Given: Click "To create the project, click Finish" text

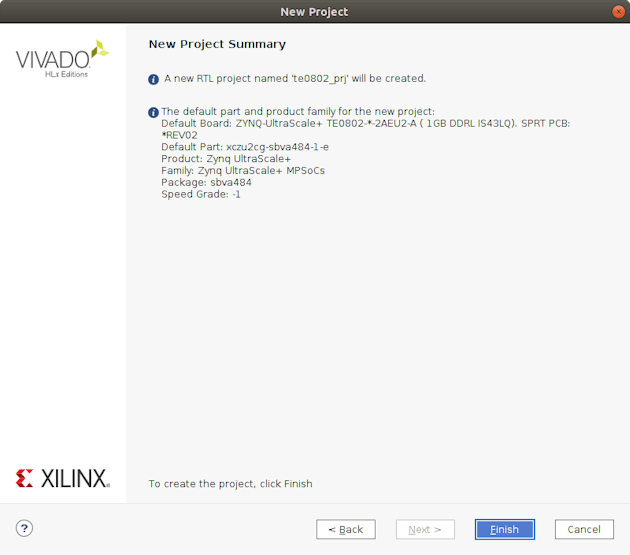Looking at the screenshot, I should 230,483.
